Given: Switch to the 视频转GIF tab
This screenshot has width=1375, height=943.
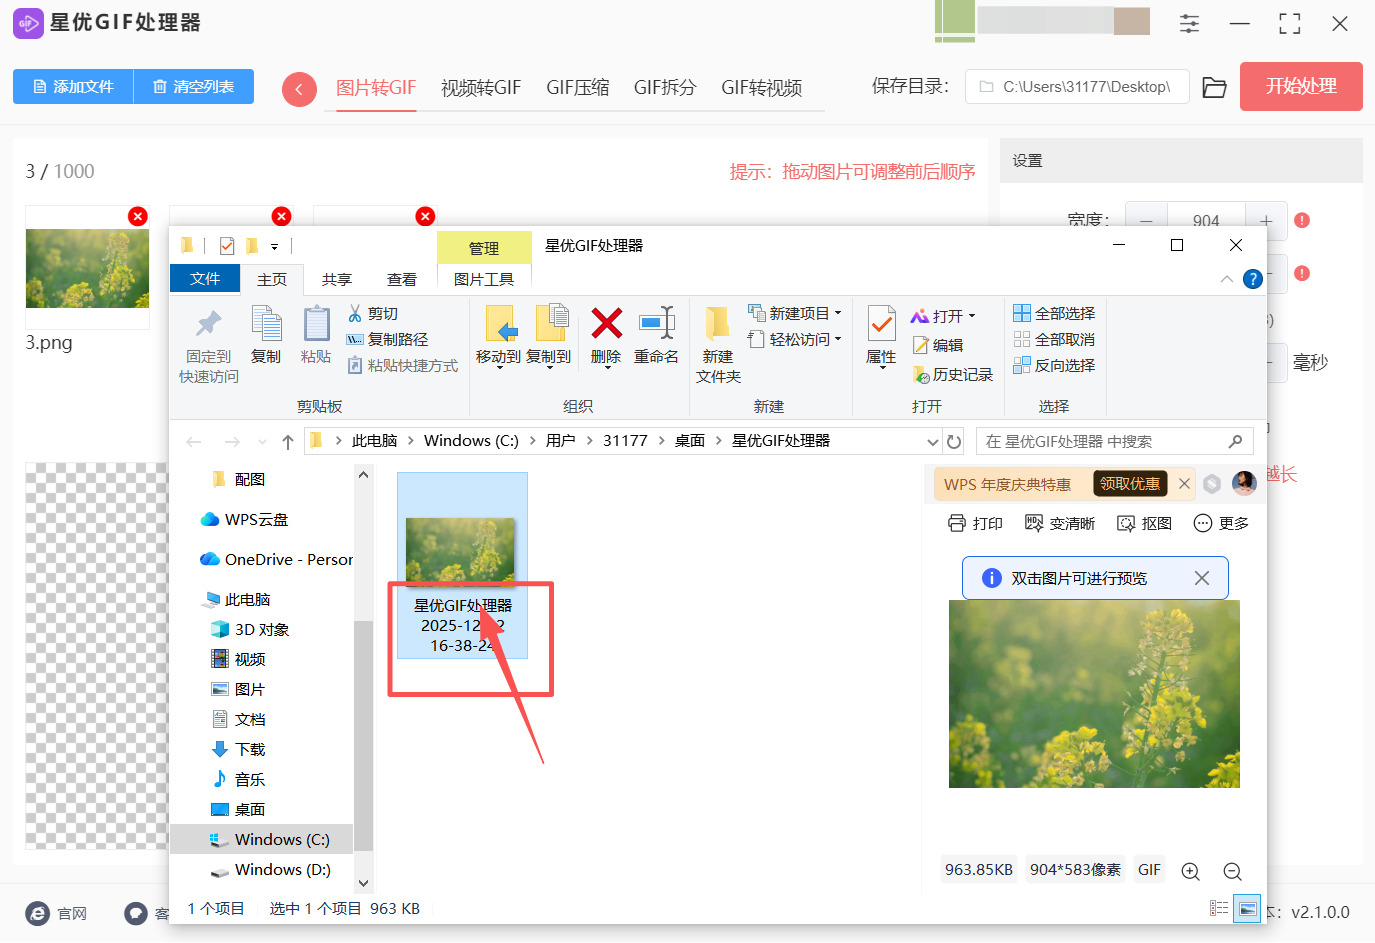Looking at the screenshot, I should point(481,87).
